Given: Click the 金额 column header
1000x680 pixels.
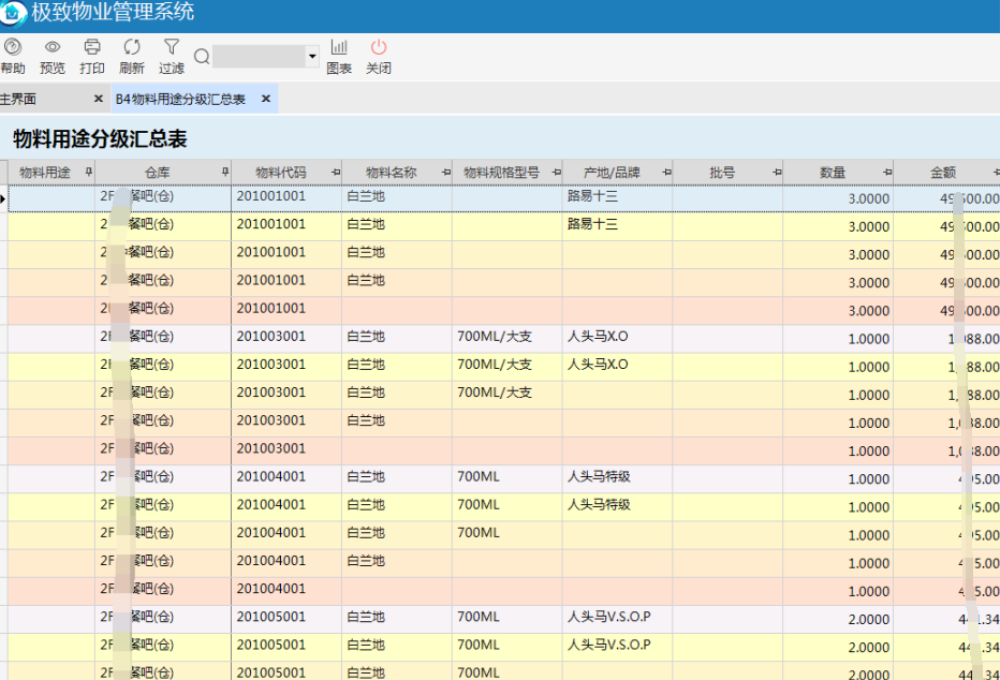Looking at the screenshot, I should (x=943, y=172).
